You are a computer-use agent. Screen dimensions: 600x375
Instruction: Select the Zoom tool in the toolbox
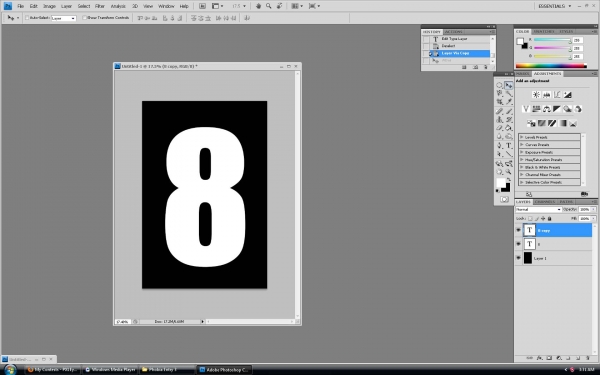tap(509, 172)
